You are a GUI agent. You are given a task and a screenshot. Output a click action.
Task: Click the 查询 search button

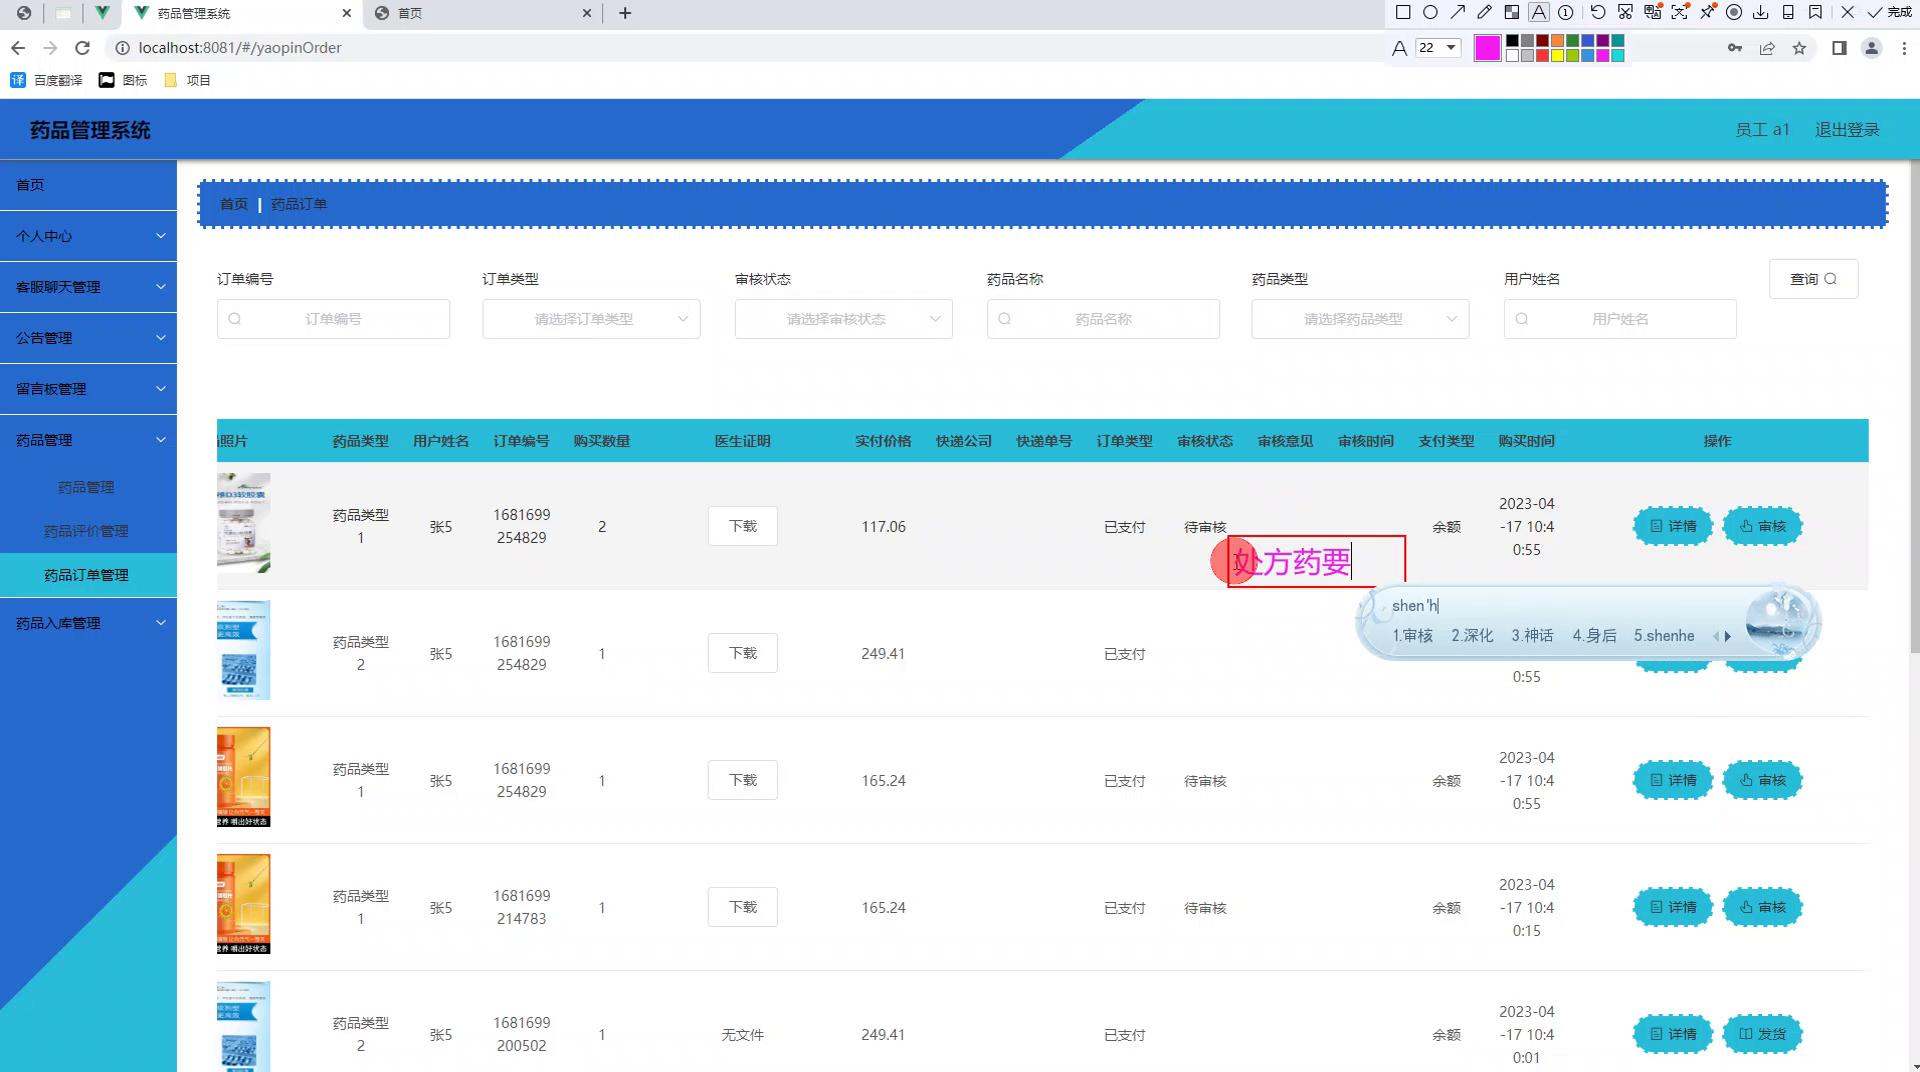1813,279
